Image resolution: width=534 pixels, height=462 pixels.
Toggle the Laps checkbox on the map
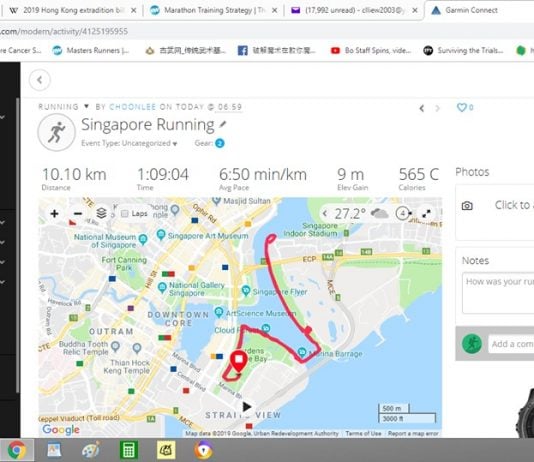[x=125, y=213]
